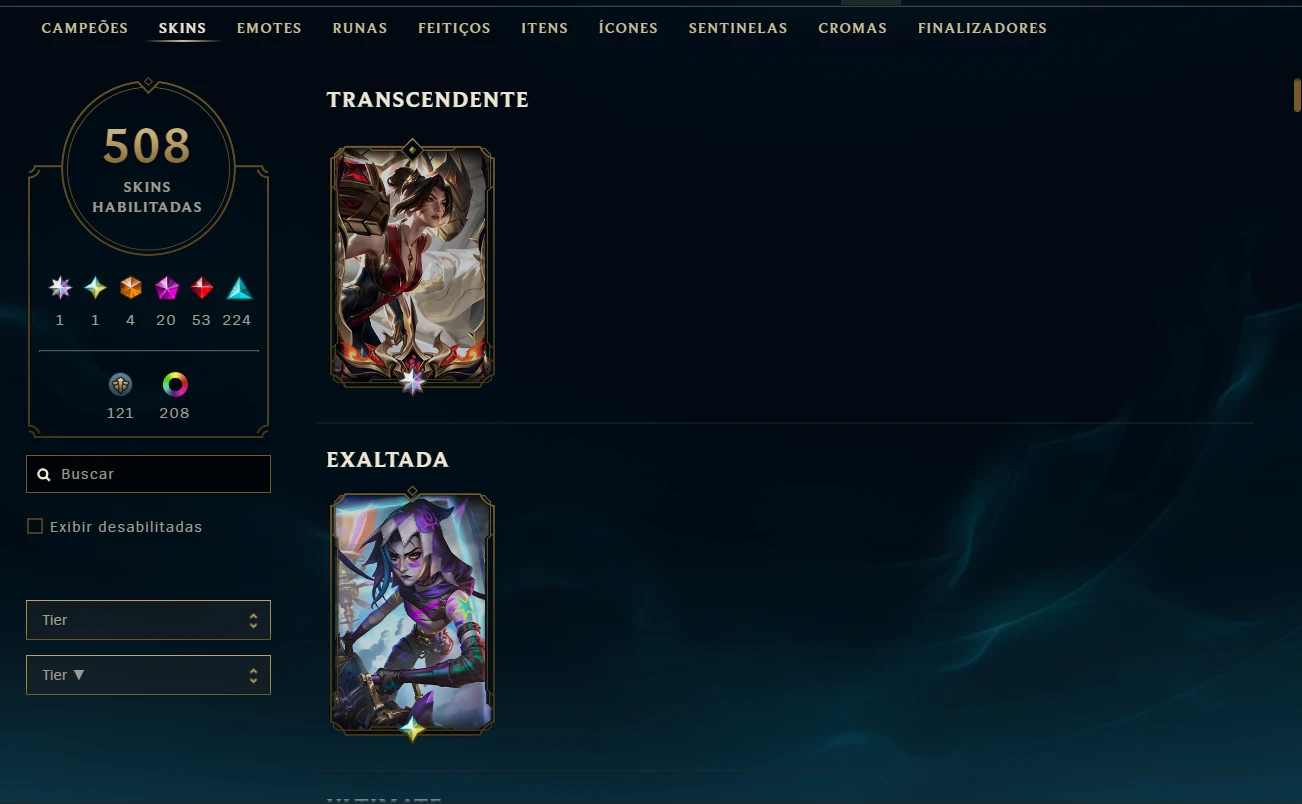Click the legacy skins emblem icon
The width and height of the screenshot is (1302, 804).
120,384
